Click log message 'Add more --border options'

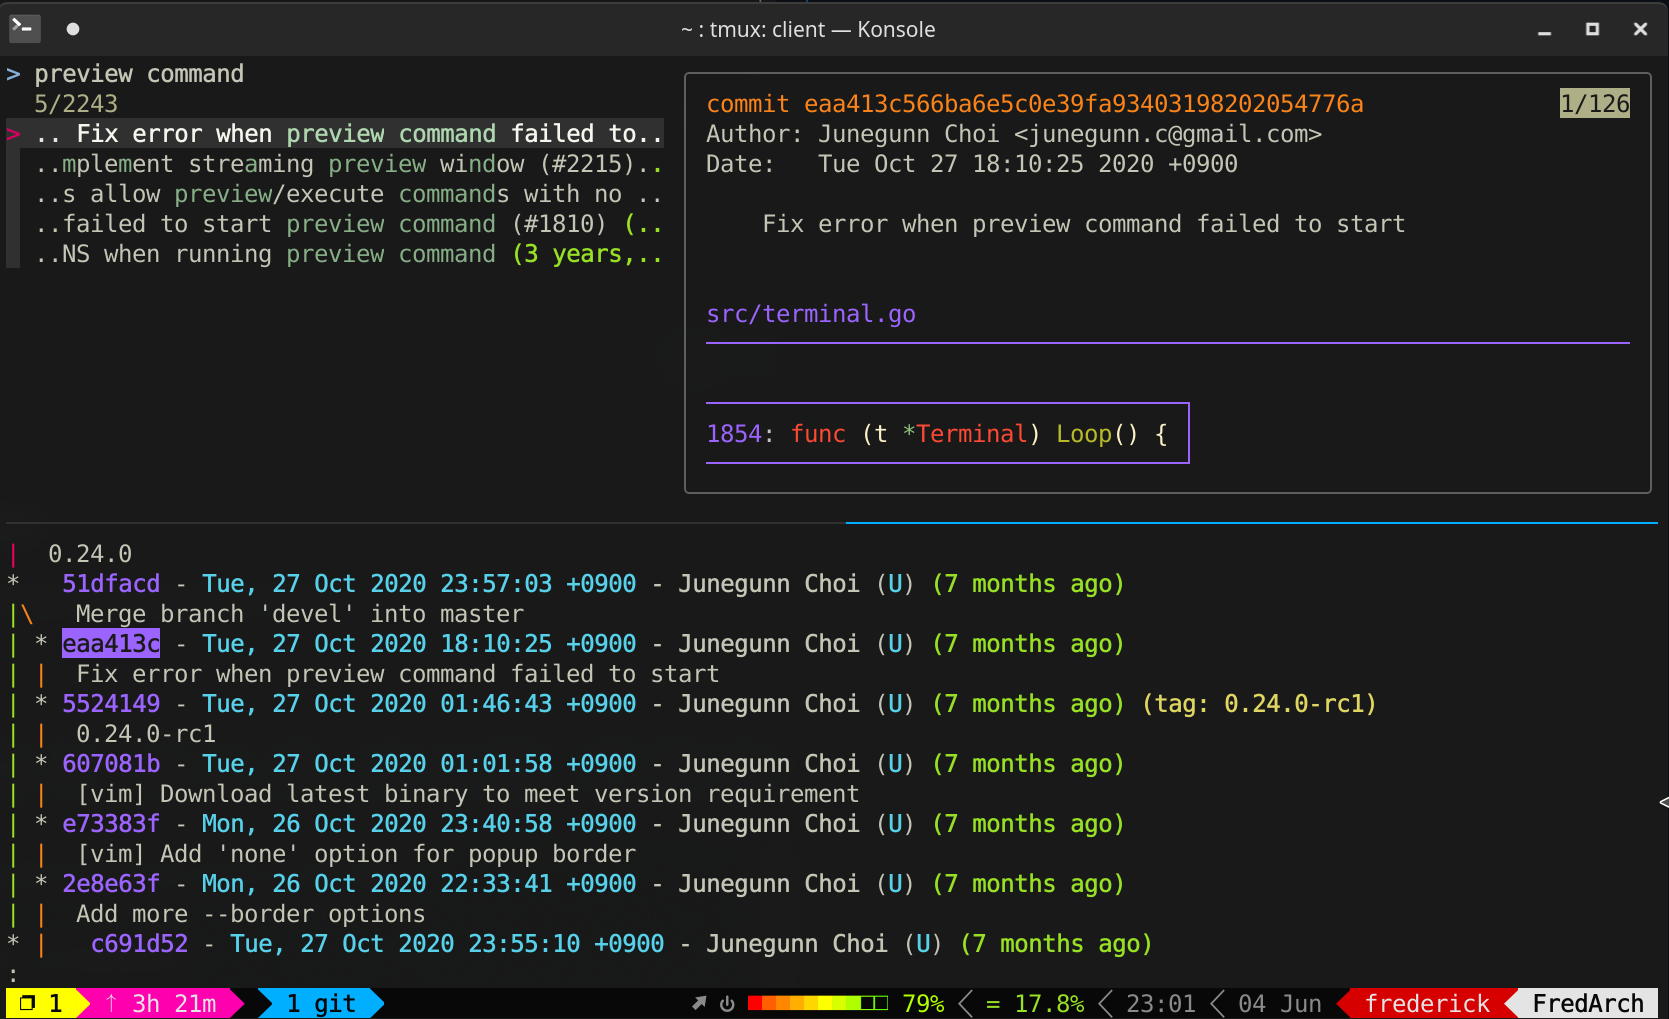click(x=251, y=914)
